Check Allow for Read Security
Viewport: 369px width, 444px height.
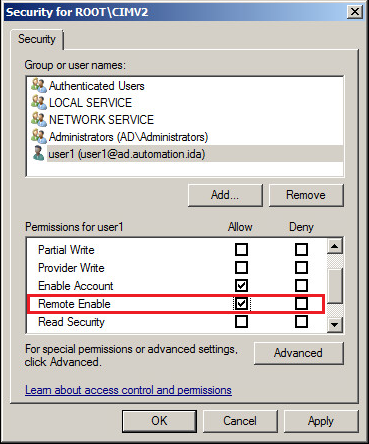click(x=241, y=322)
